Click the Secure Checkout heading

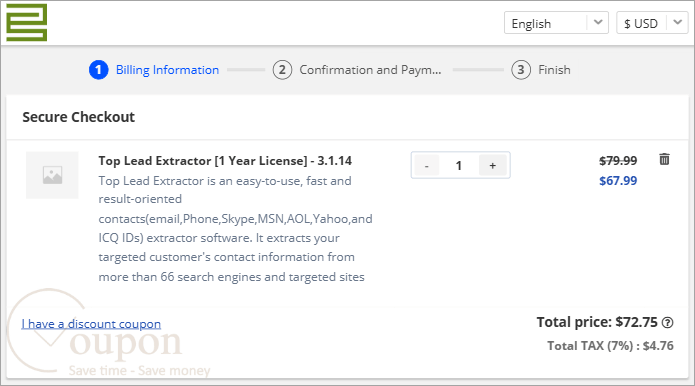pyautogui.click(x=78, y=117)
